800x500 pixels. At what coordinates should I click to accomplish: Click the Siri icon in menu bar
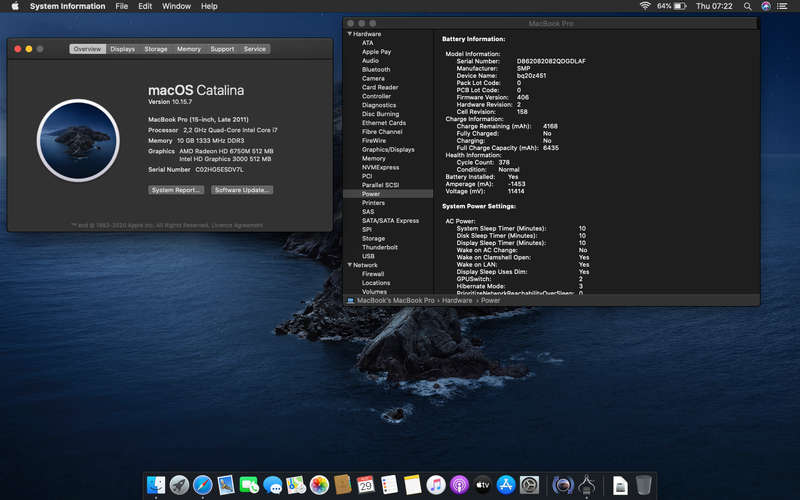(766, 6)
